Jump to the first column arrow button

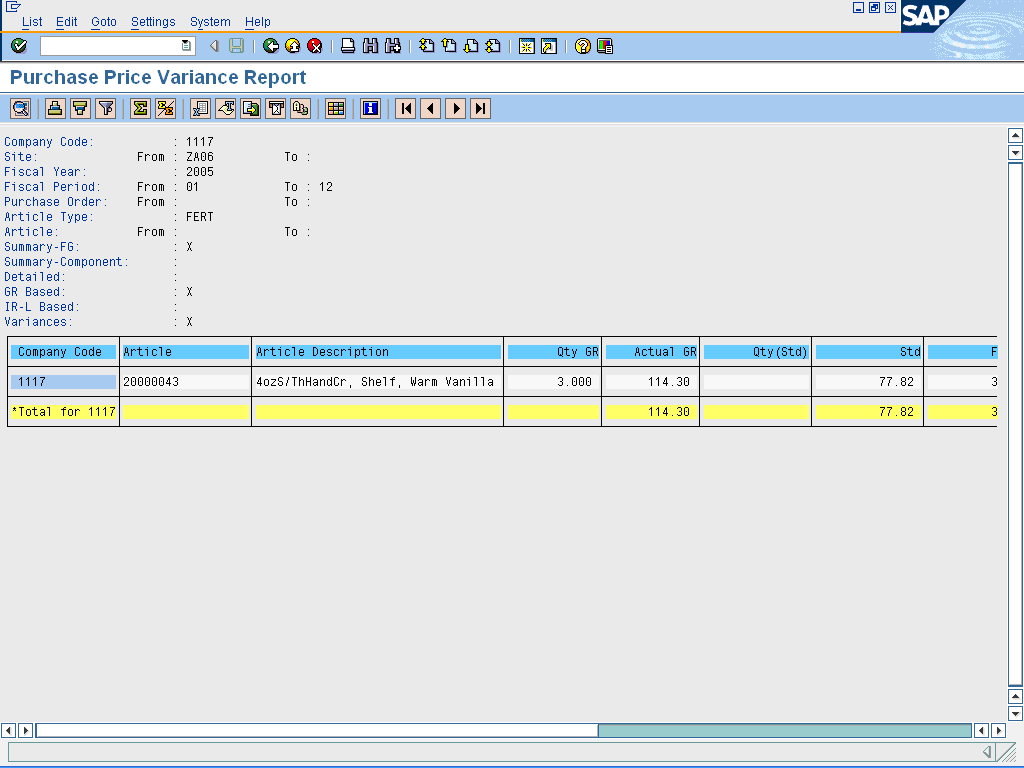click(406, 108)
